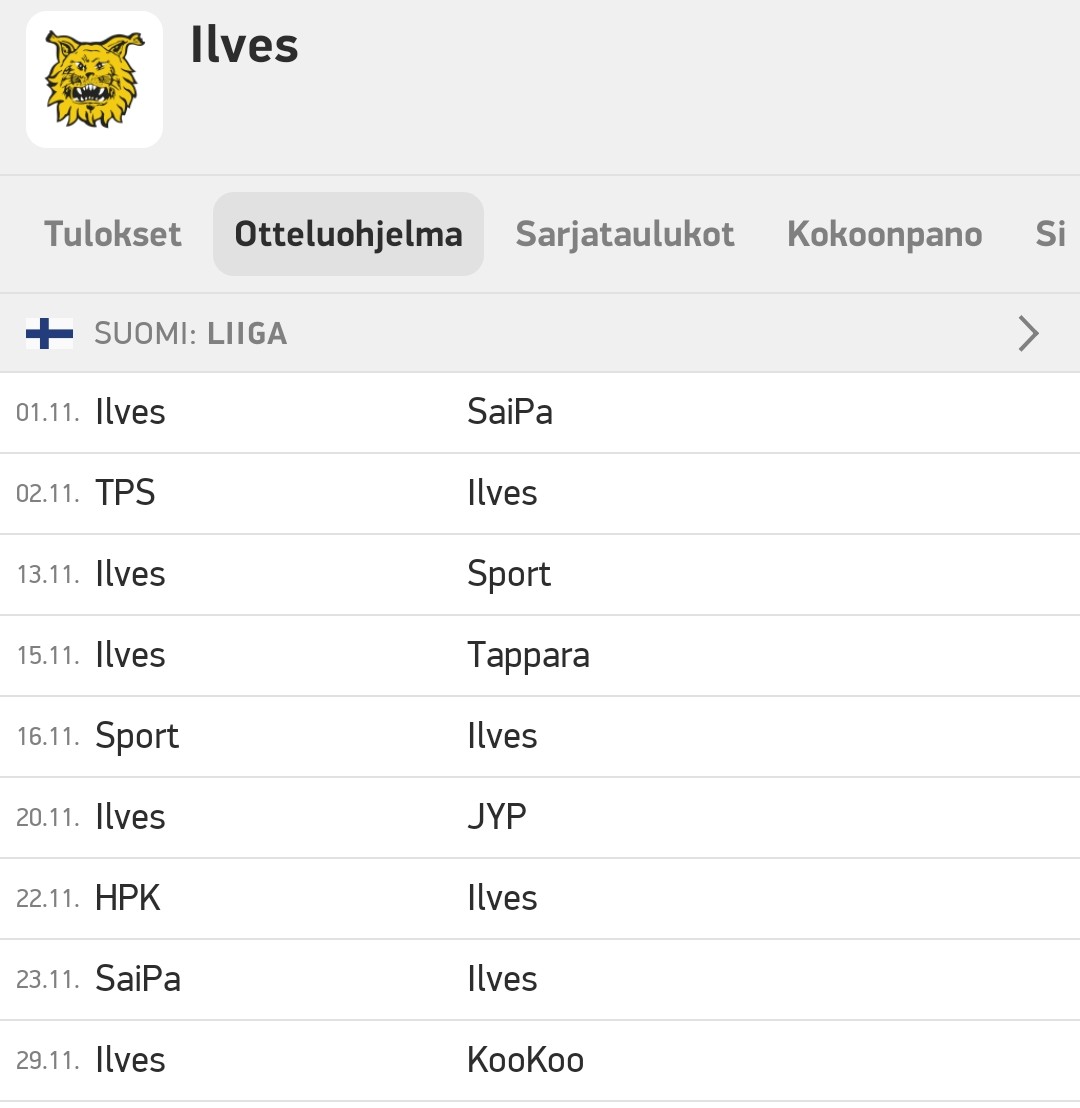
Task: Expand the Suomi Liiga chevron arrow
Action: click(1028, 334)
